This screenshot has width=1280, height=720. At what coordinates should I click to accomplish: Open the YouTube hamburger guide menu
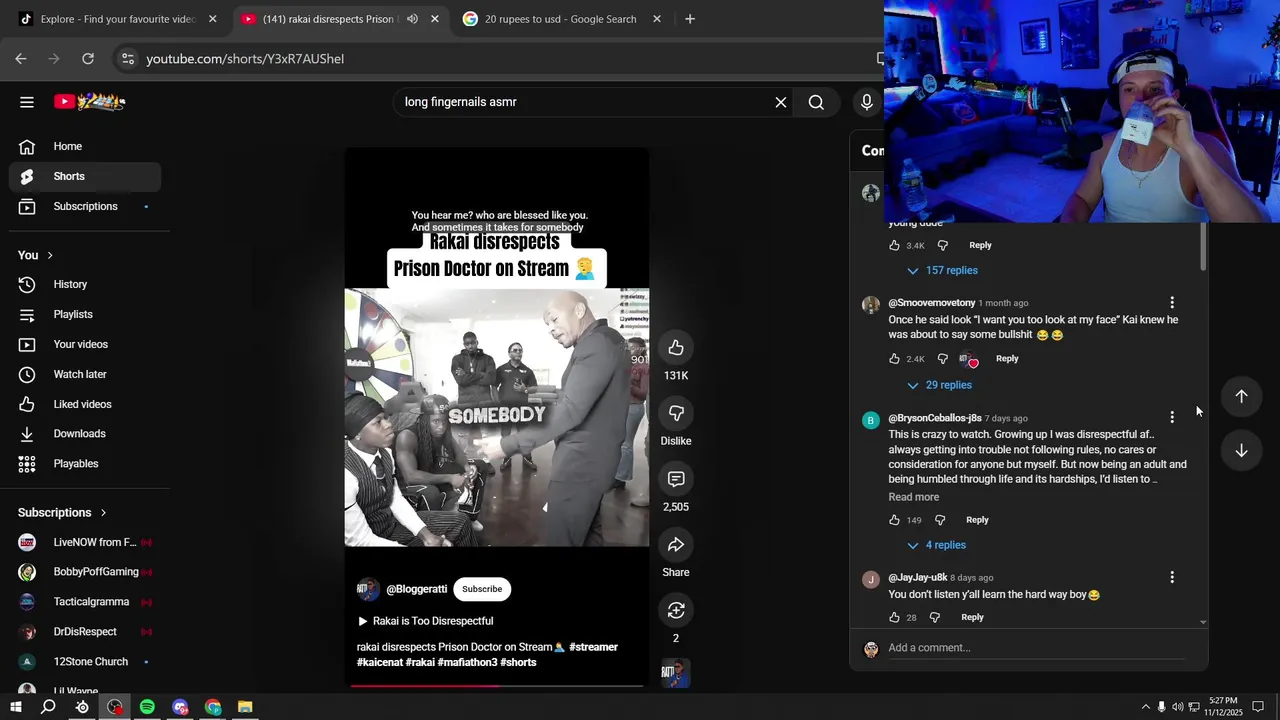[x=27, y=102]
